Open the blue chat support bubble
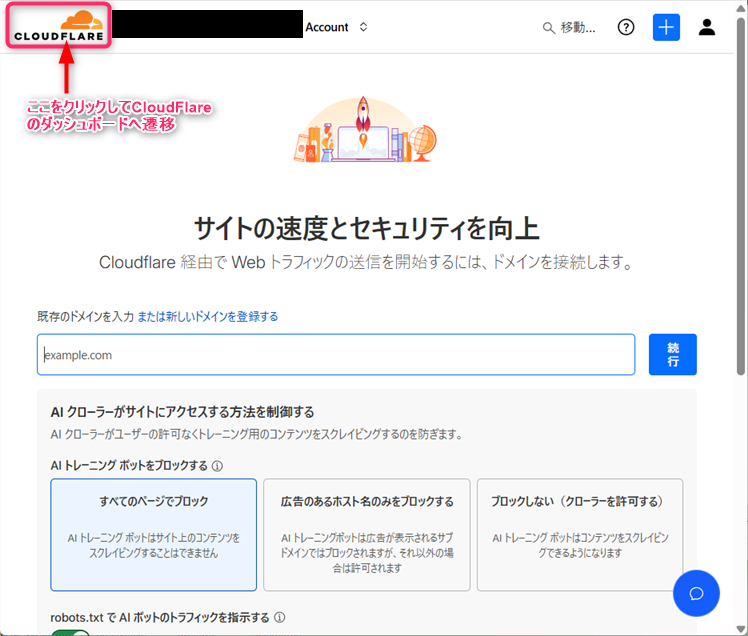The width and height of the screenshot is (748, 636). (x=697, y=593)
